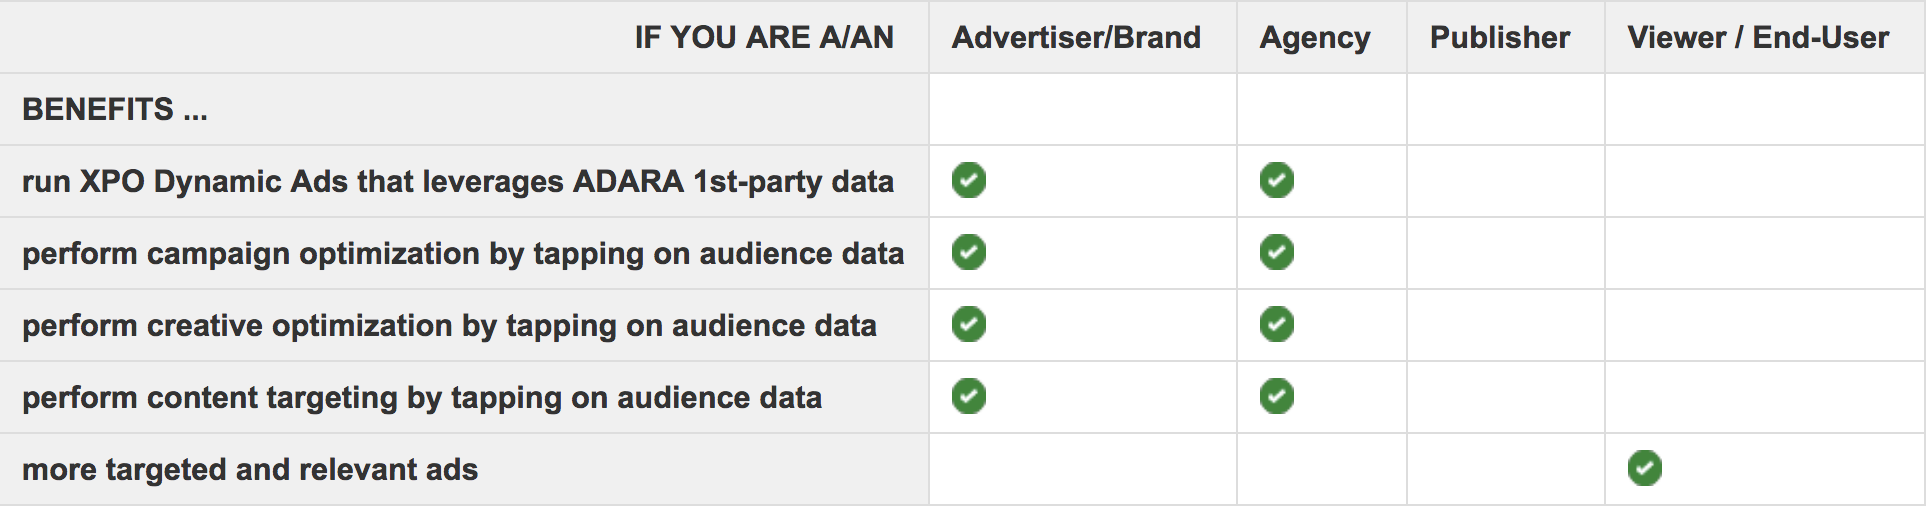Click Agency checkmark for campaign optimization row

coord(1276,253)
